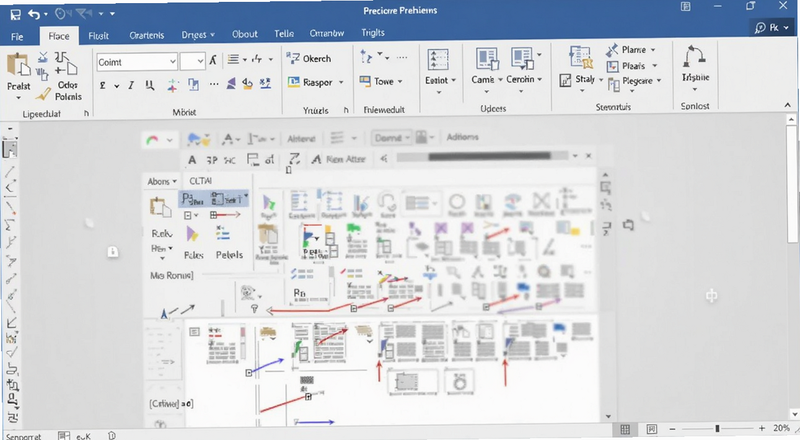Viewport: 800px width, 440px height.
Task: Expand the arrow under Pcelst
Action: pyautogui.click(x=18, y=97)
